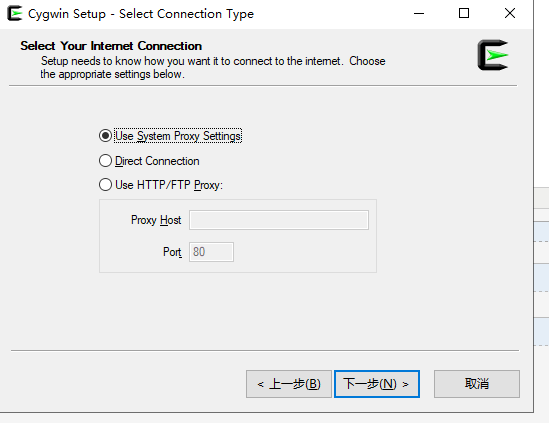Minimize the Cygwin Setup window

click(419, 14)
